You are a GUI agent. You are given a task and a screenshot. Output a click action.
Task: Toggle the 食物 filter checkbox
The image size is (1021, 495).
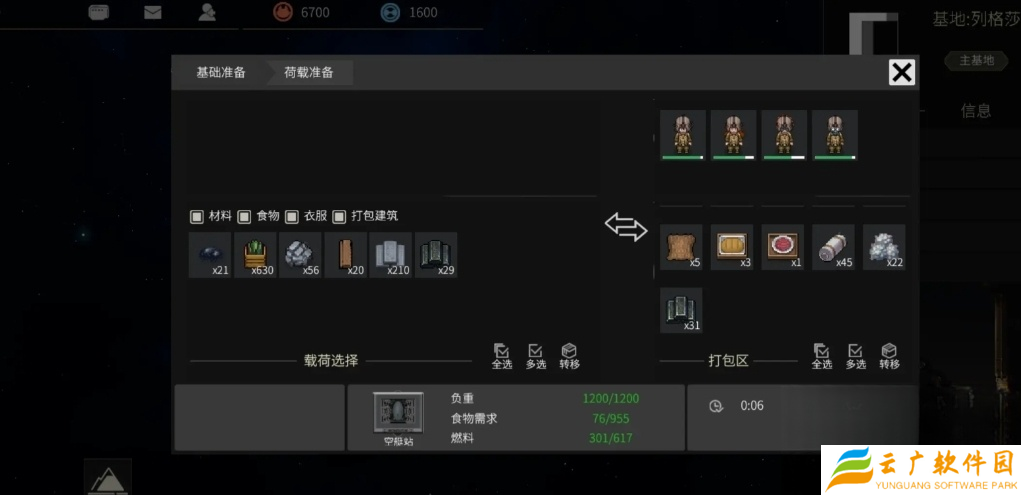(x=244, y=216)
